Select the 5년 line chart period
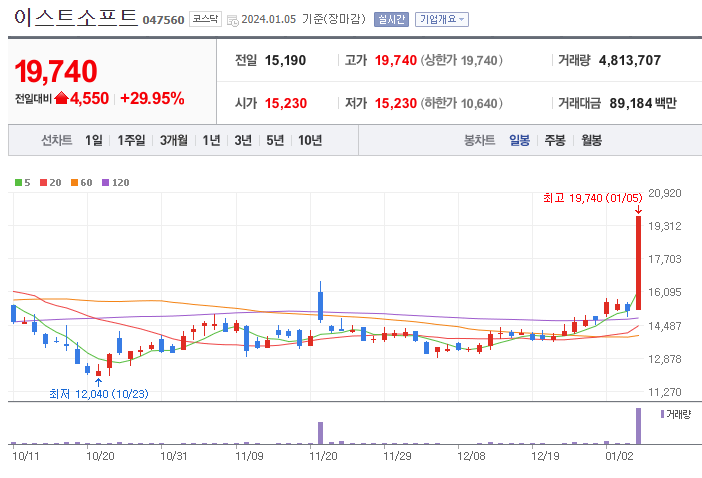The image size is (702, 478). [x=275, y=141]
